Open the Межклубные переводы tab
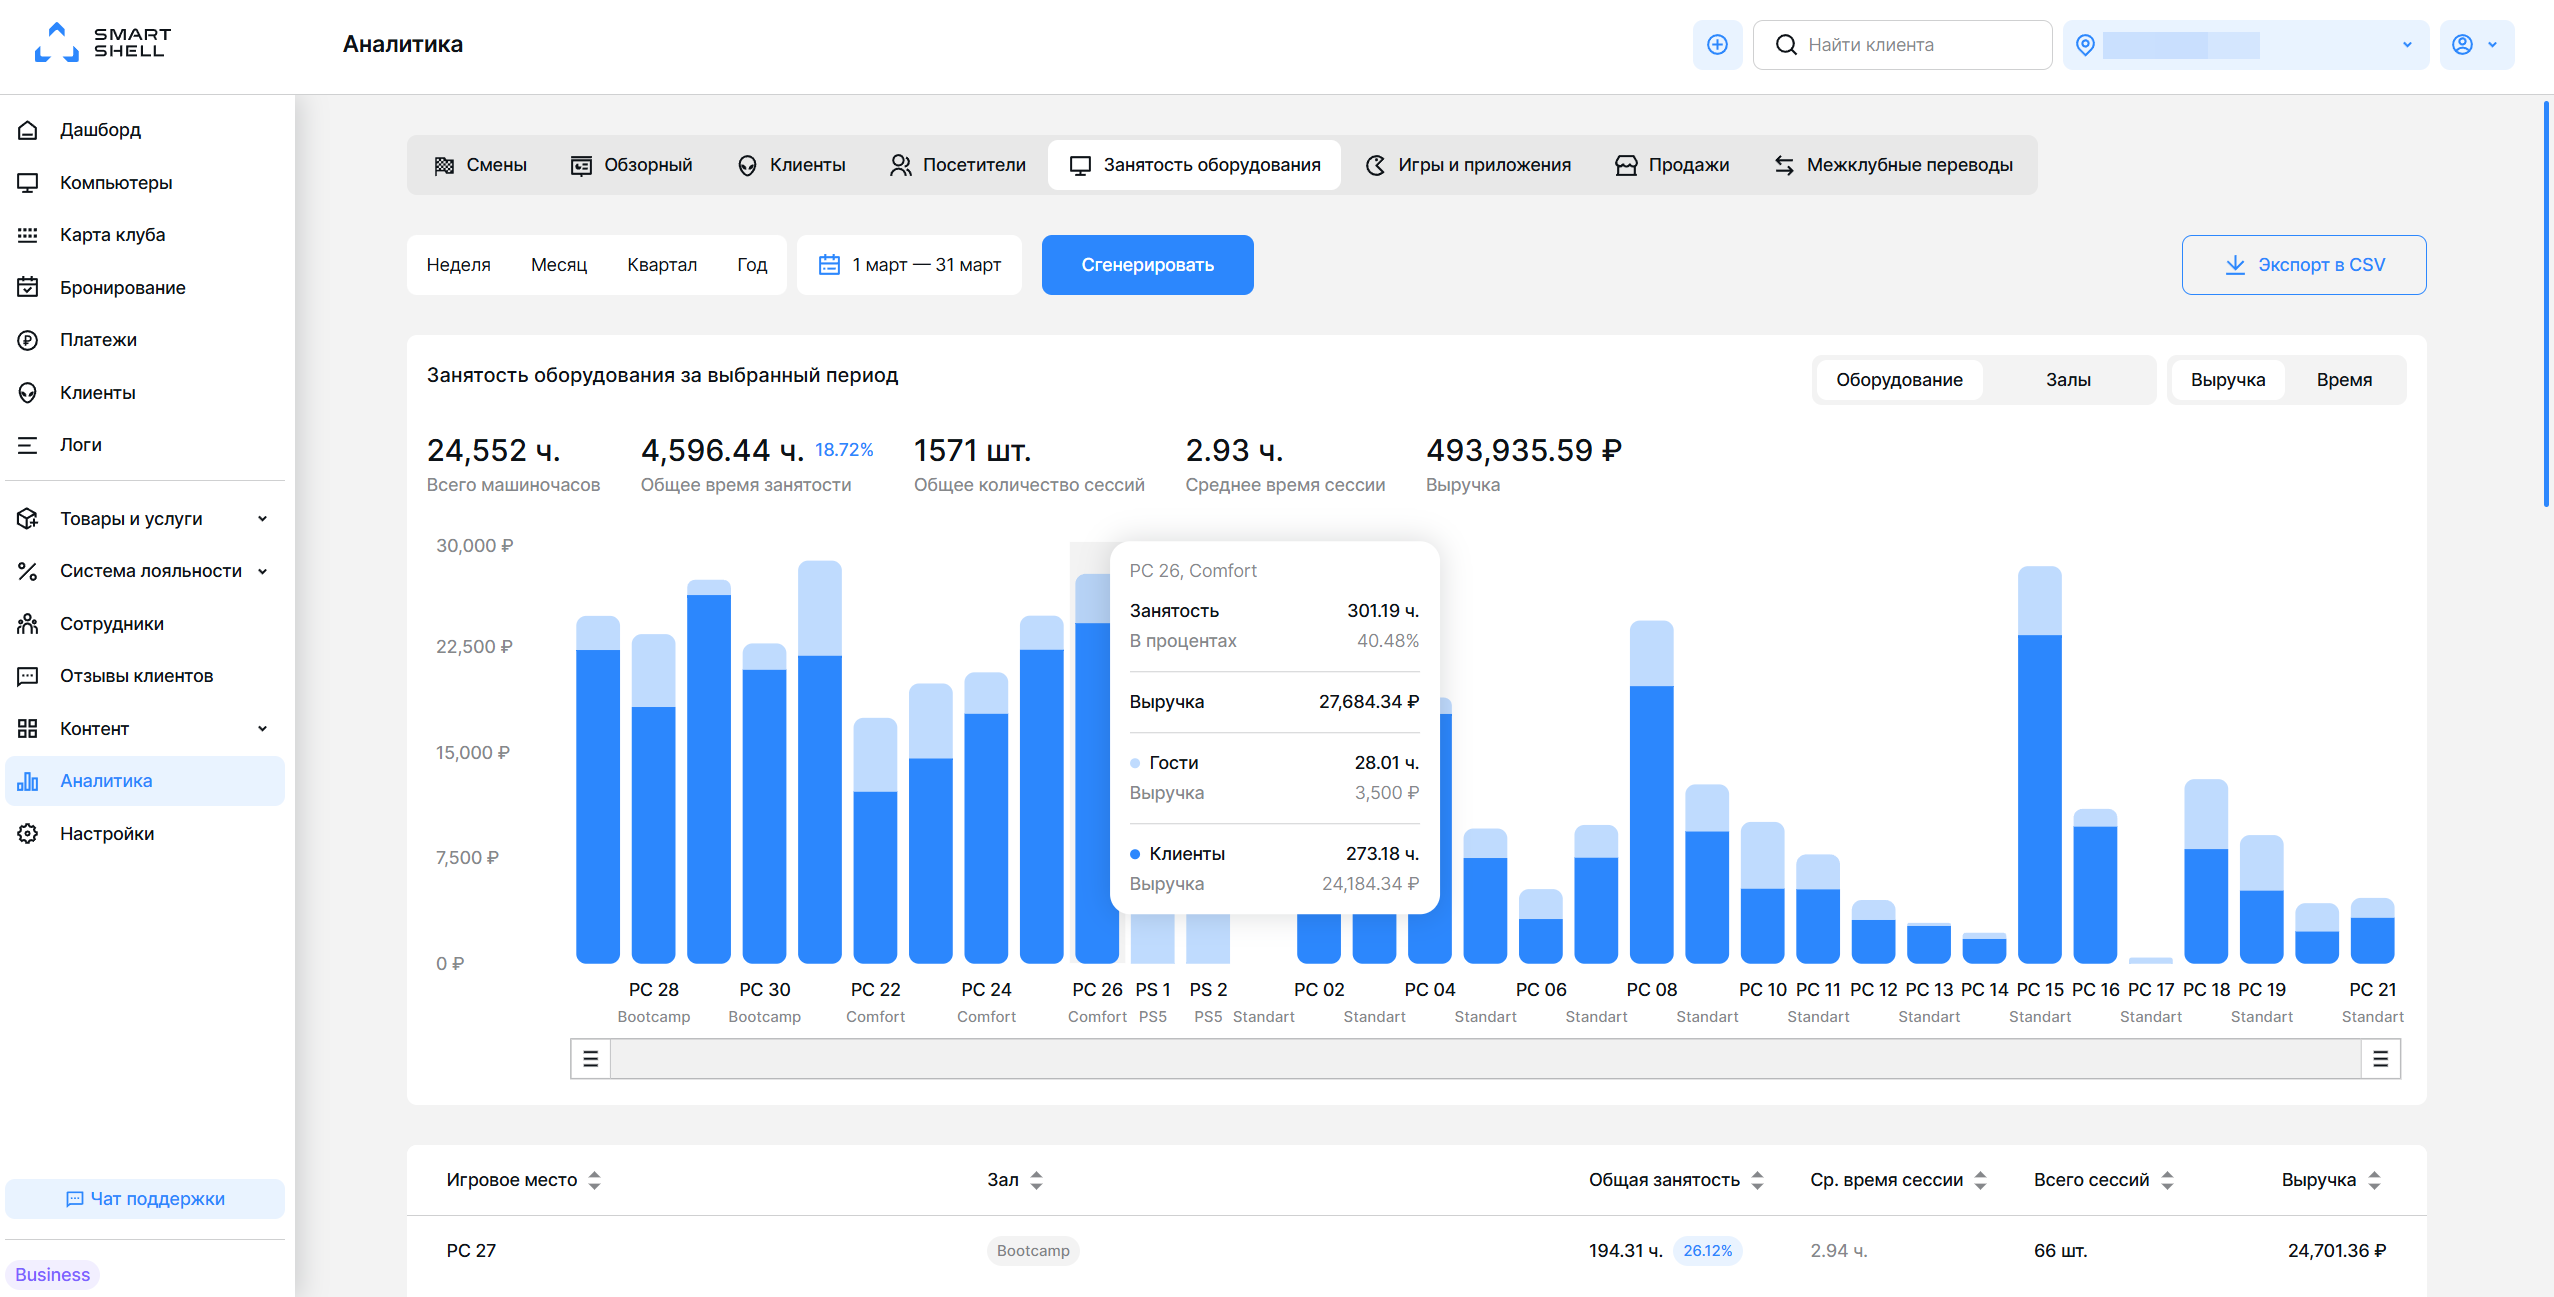The image size is (2554, 1297). (x=1893, y=165)
